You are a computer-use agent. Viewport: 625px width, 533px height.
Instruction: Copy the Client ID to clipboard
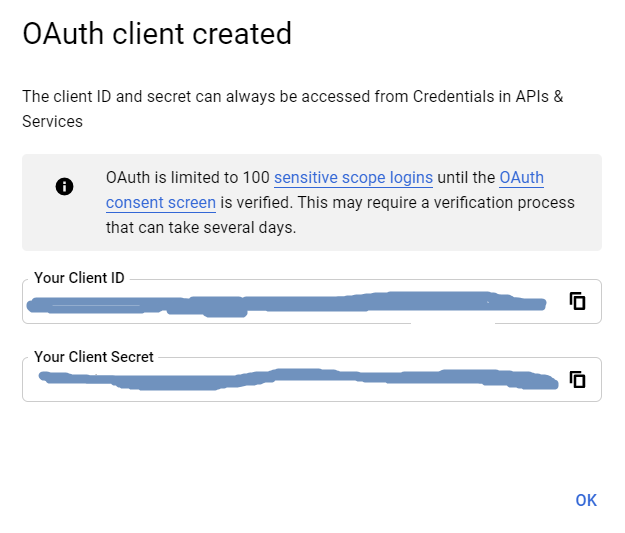577,301
